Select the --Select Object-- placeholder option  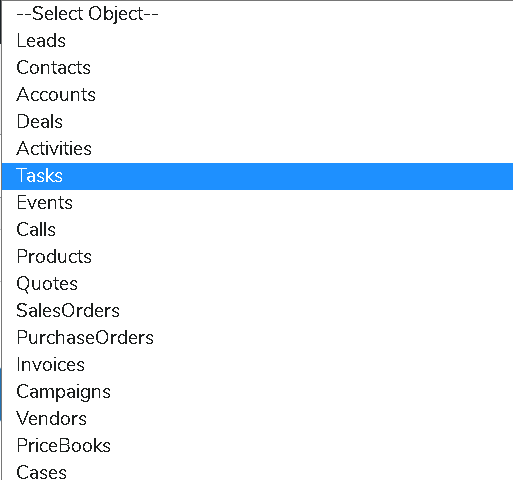[257, 14]
